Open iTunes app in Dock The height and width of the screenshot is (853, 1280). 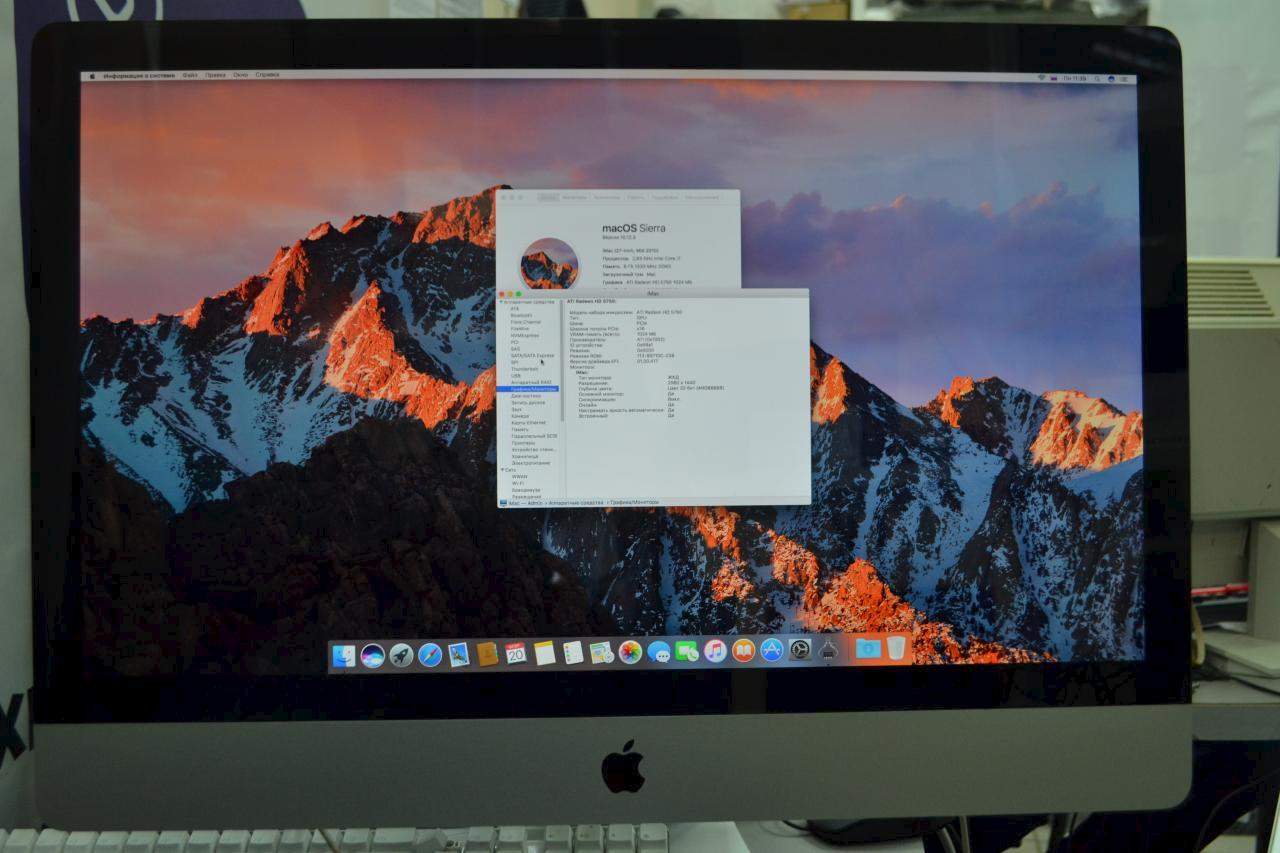715,652
